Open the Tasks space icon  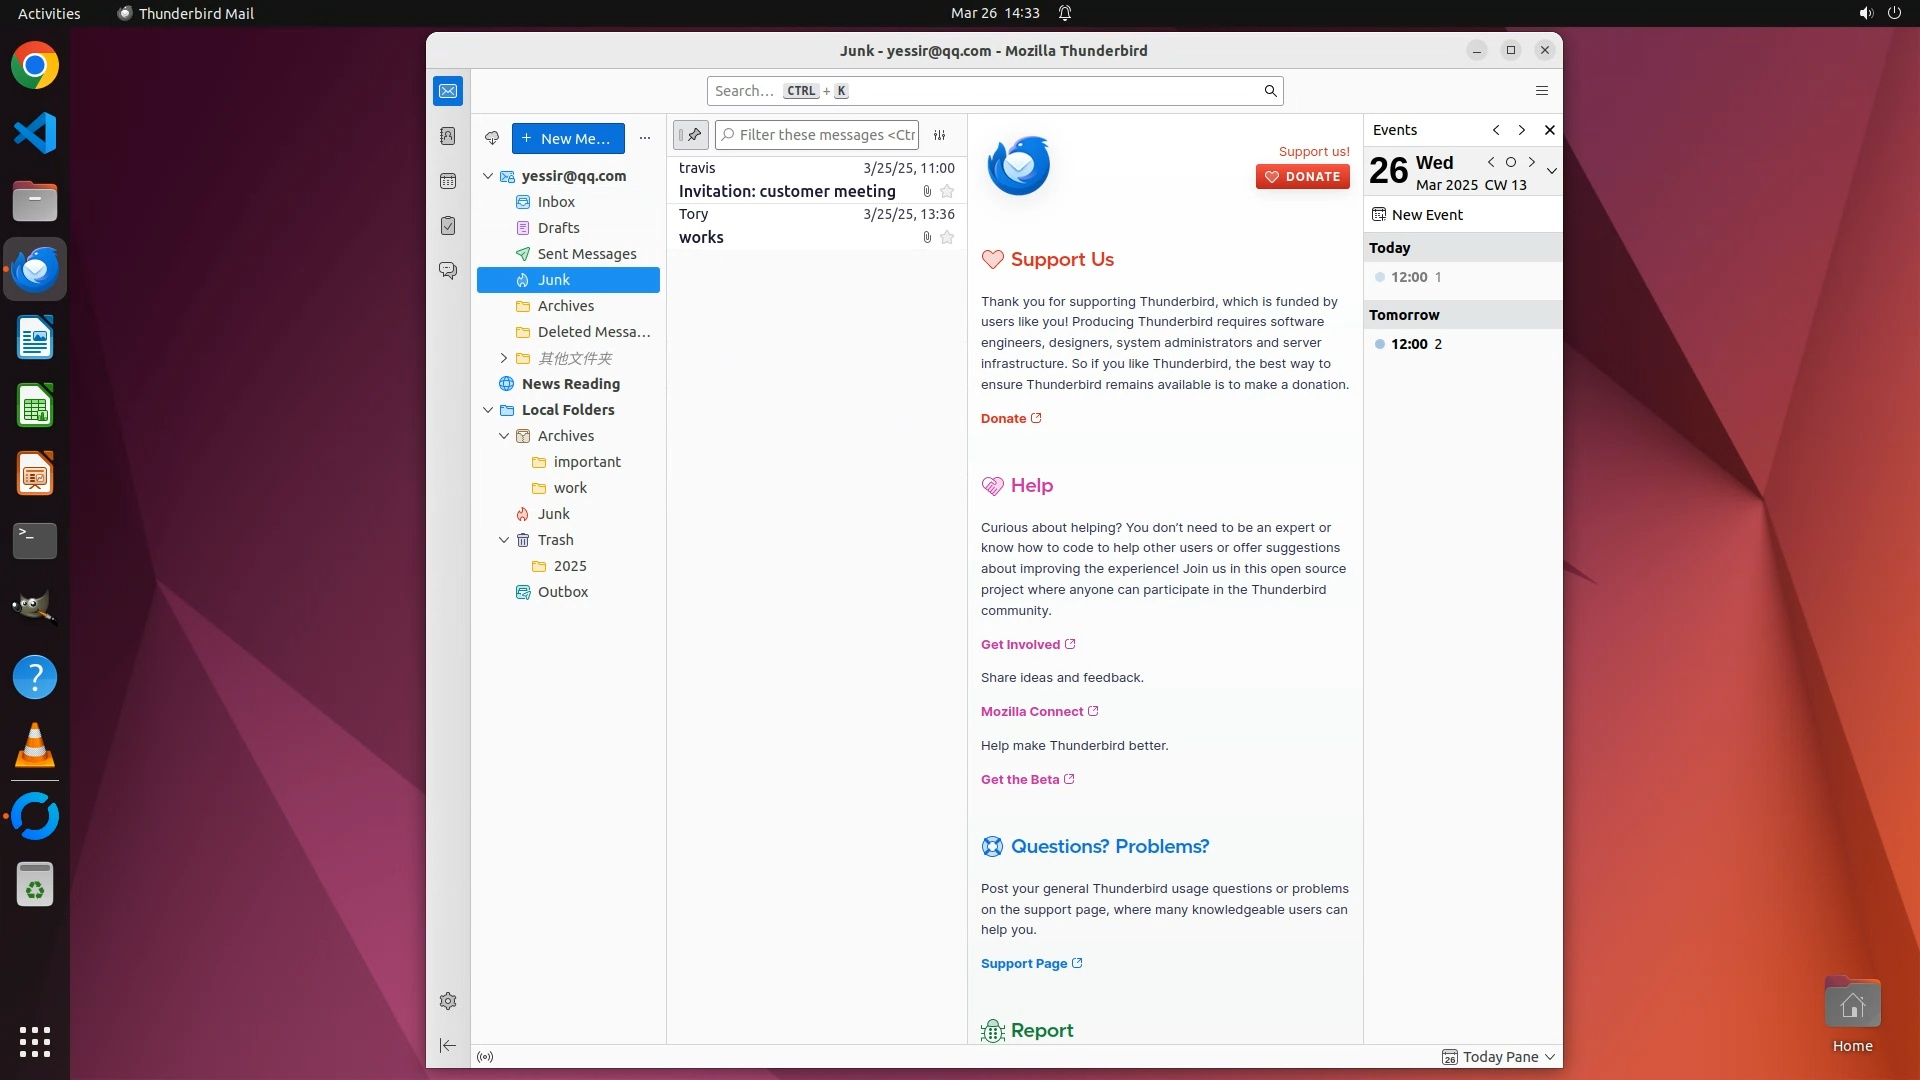447,226
